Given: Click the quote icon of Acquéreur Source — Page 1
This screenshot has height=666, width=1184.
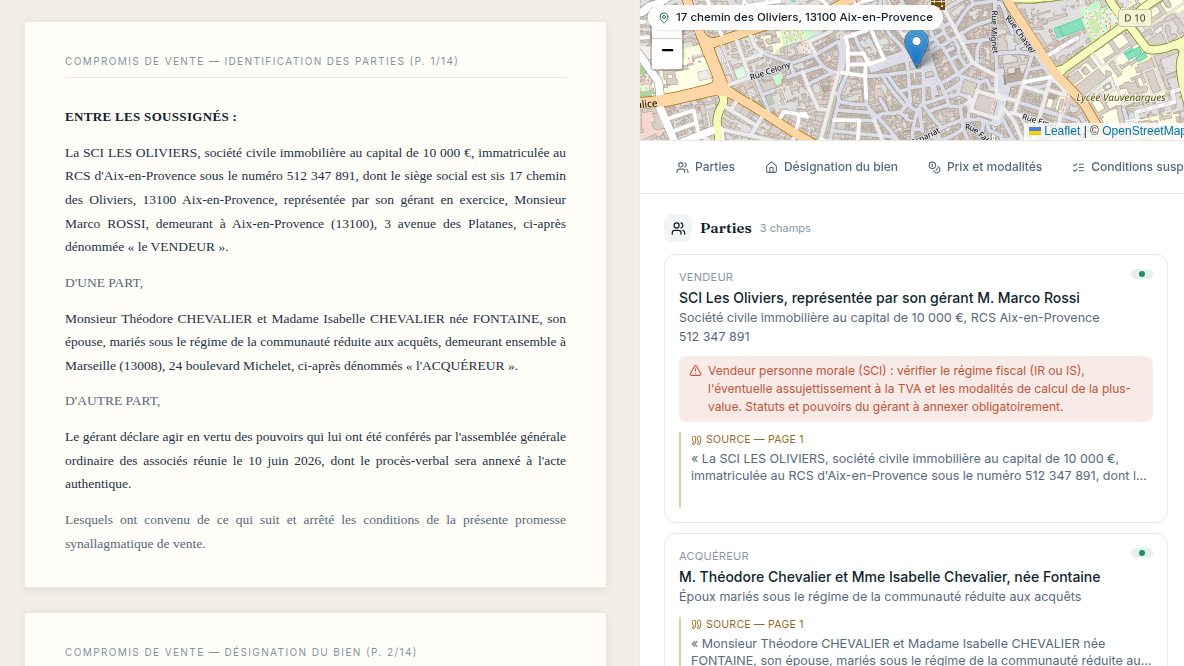Looking at the screenshot, I should [x=696, y=624].
